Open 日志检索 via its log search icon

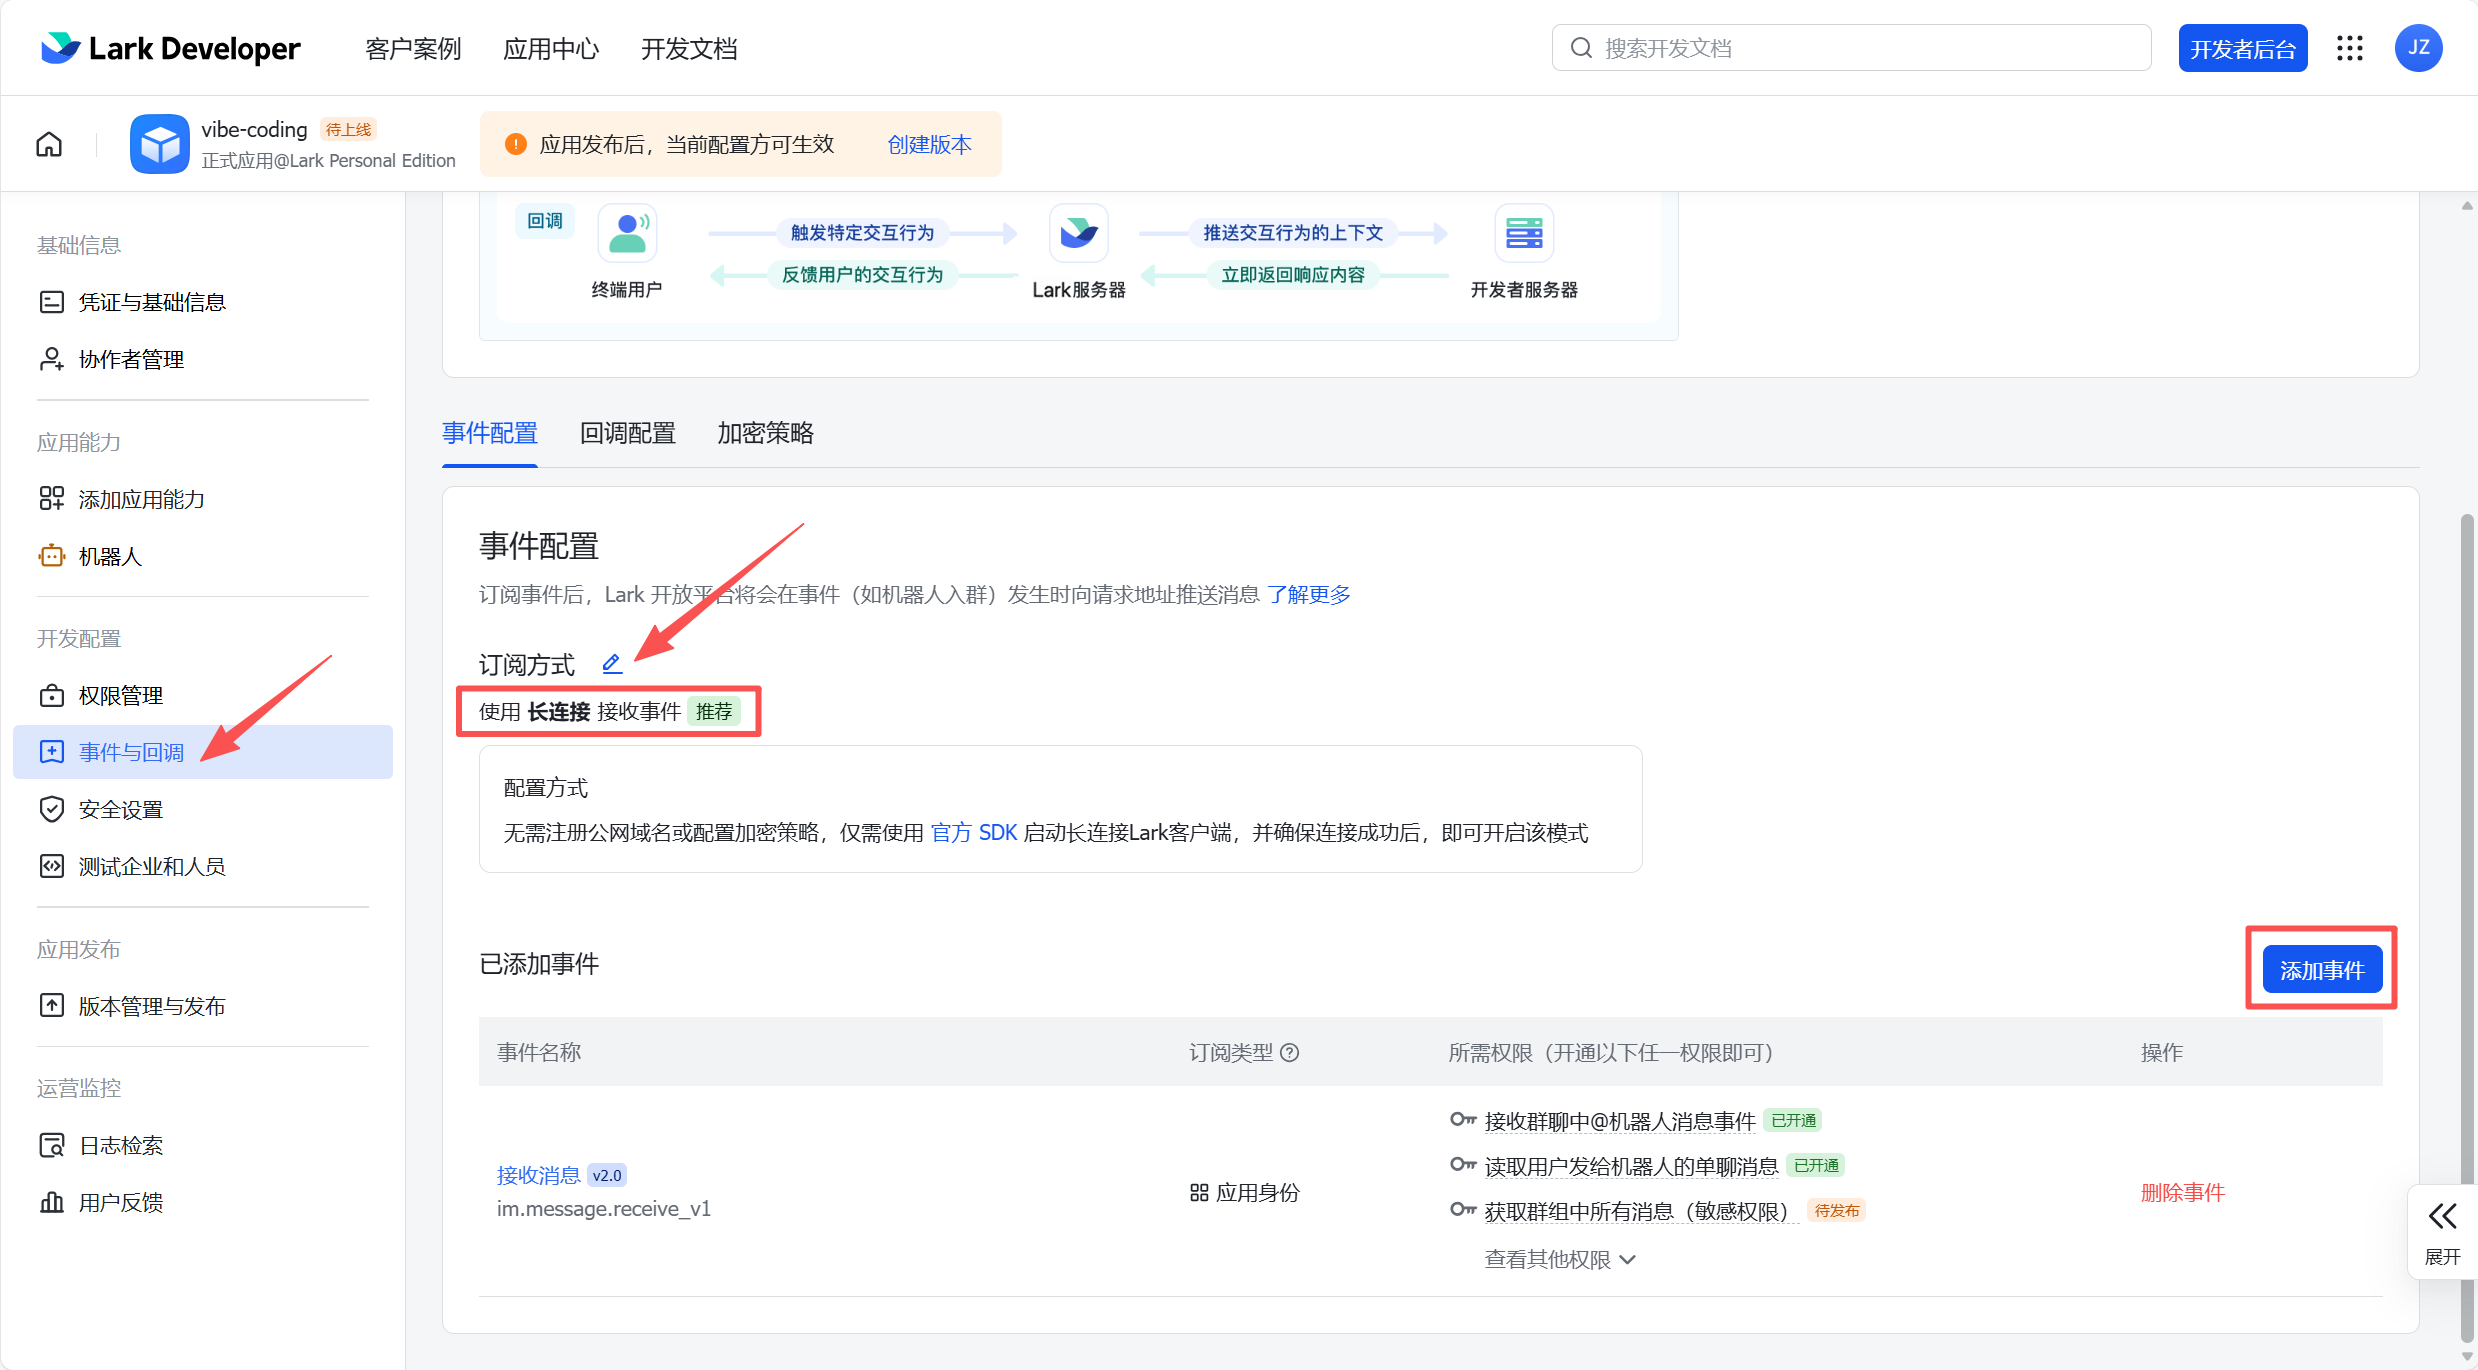(x=51, y=1144)
